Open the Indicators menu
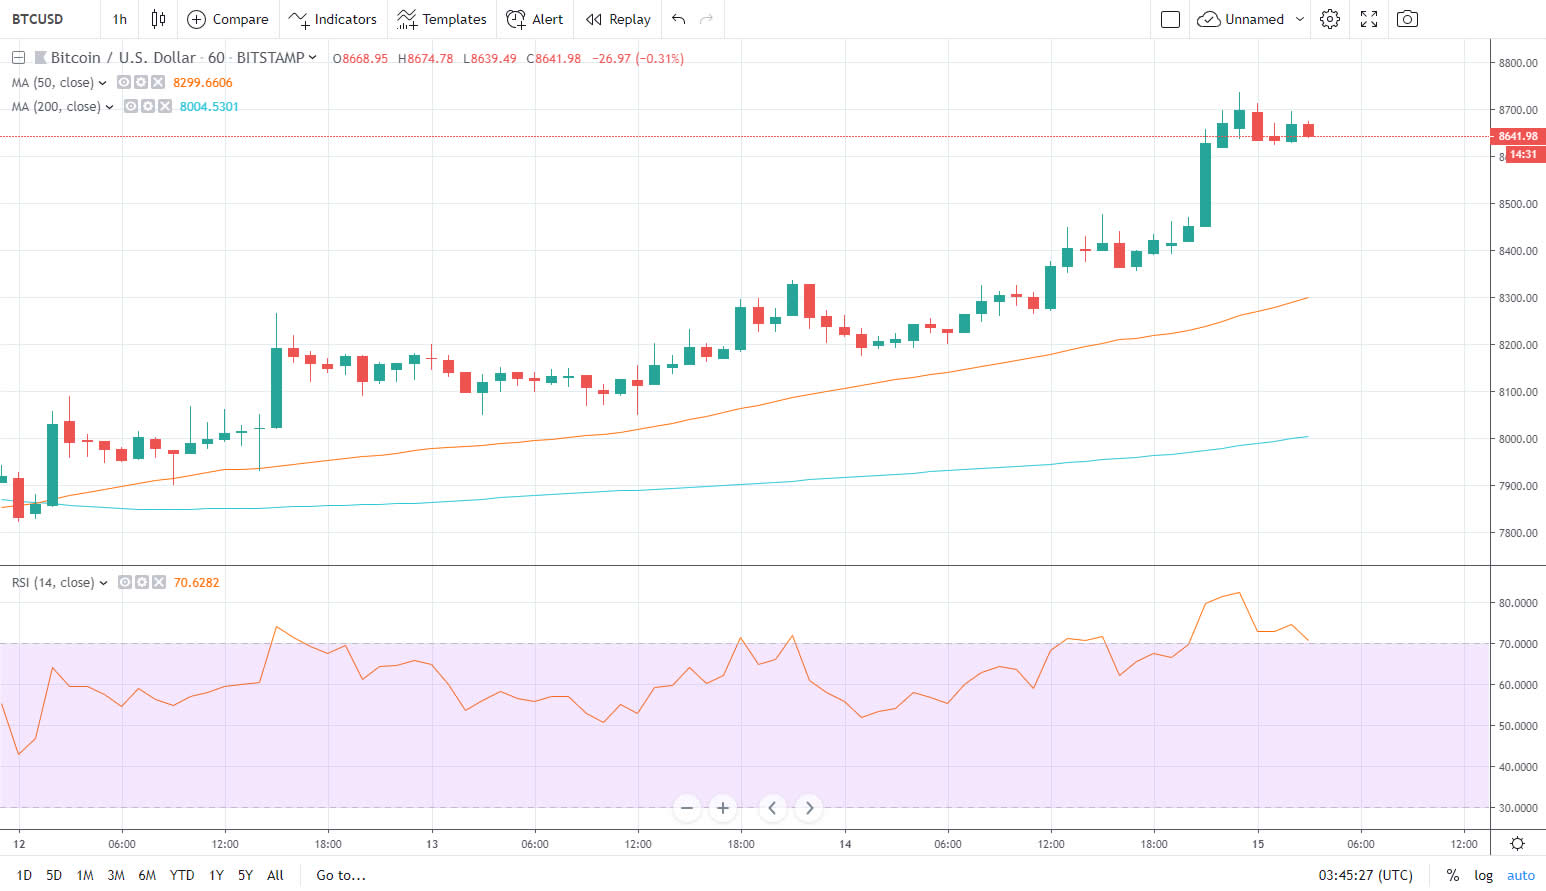The height and width of the screenshot is (891, 1546). tap(332, 19)
